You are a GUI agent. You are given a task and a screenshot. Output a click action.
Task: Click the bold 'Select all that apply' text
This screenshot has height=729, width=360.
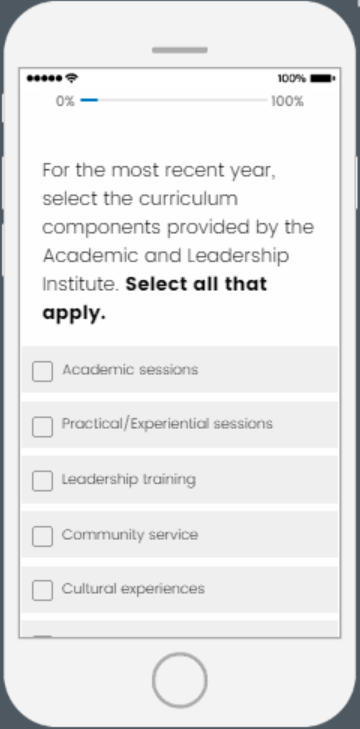(x=154, y=298)
